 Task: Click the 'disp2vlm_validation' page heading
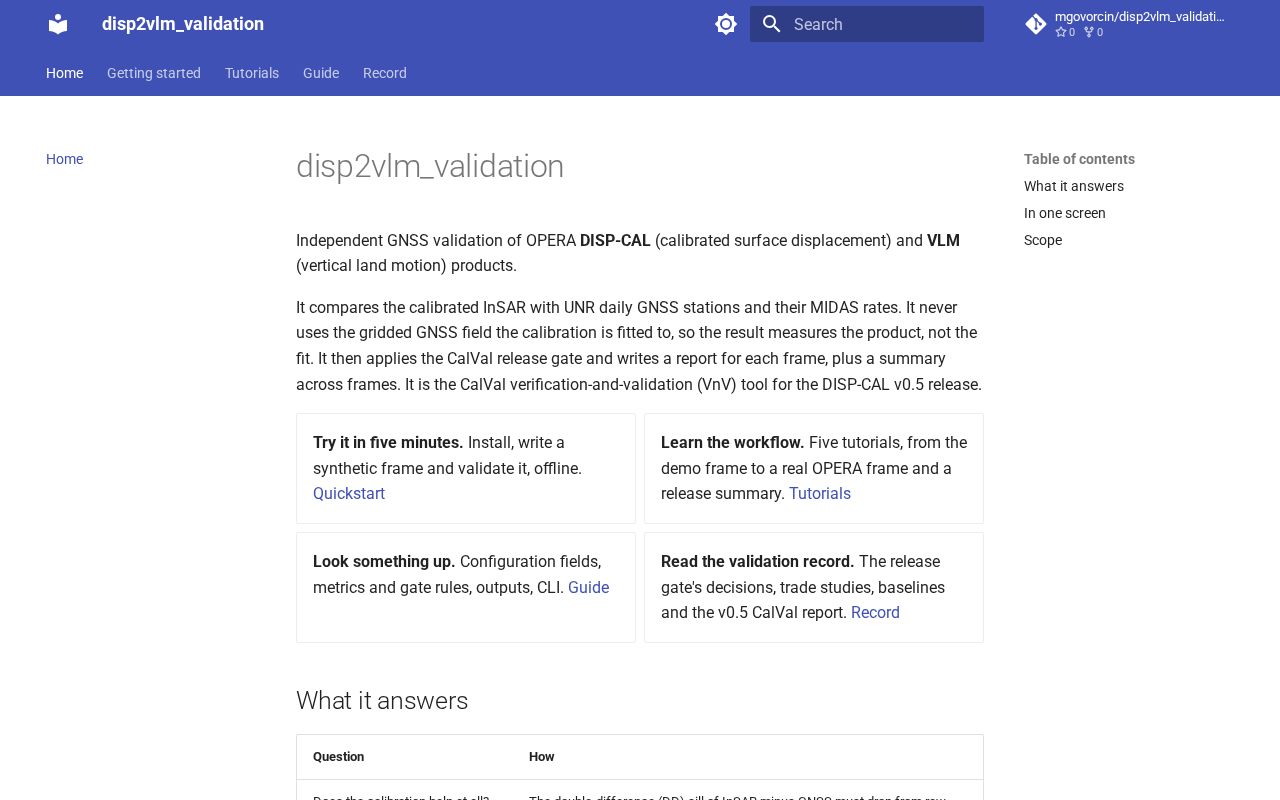click(430, 166)
